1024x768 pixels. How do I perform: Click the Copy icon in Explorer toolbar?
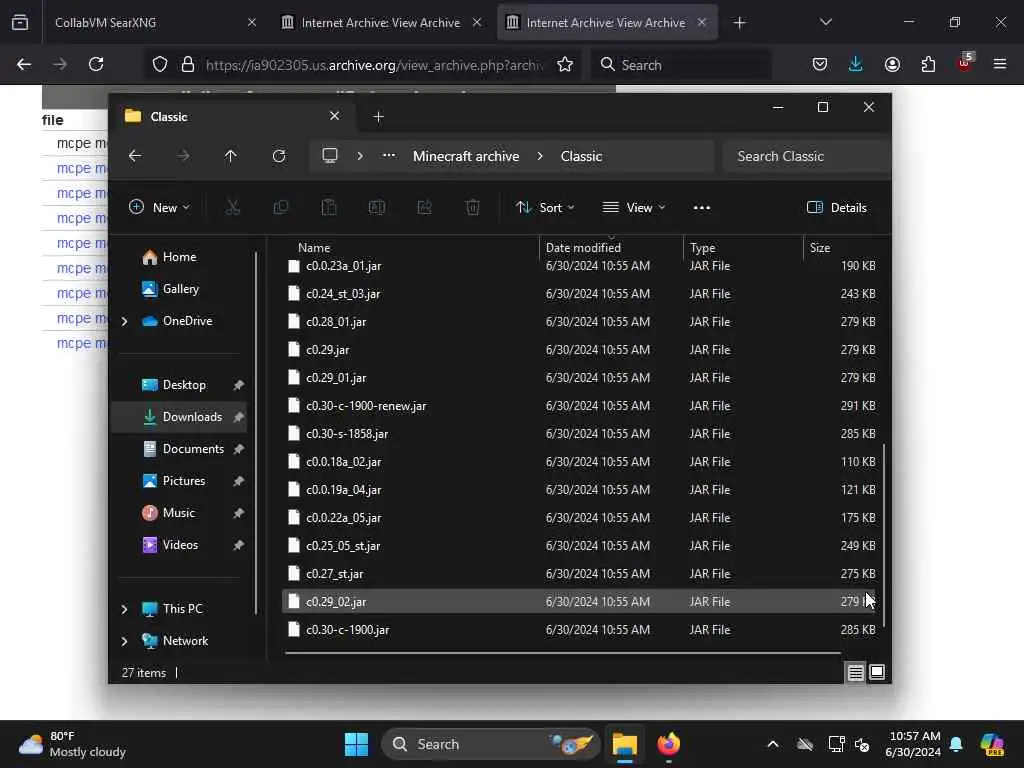[281, 208]
